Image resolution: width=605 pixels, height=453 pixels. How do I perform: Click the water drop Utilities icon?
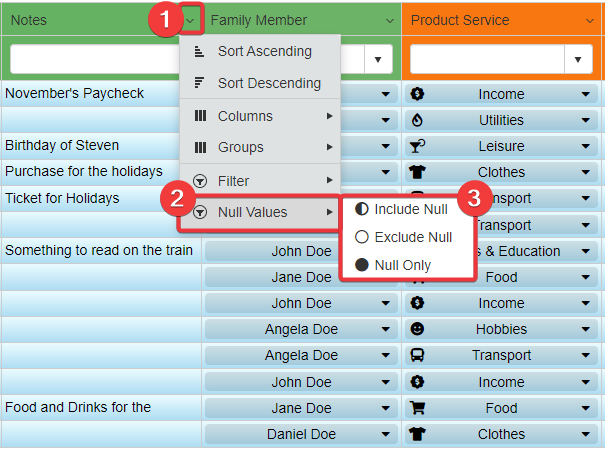(417, 120)
